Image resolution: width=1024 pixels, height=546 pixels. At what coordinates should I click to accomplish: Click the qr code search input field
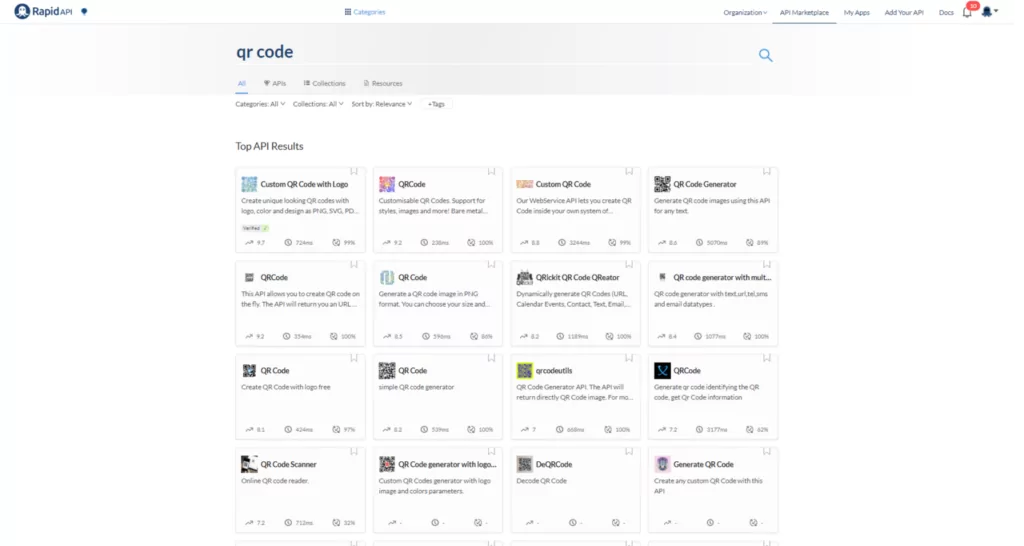coord(490,53)
